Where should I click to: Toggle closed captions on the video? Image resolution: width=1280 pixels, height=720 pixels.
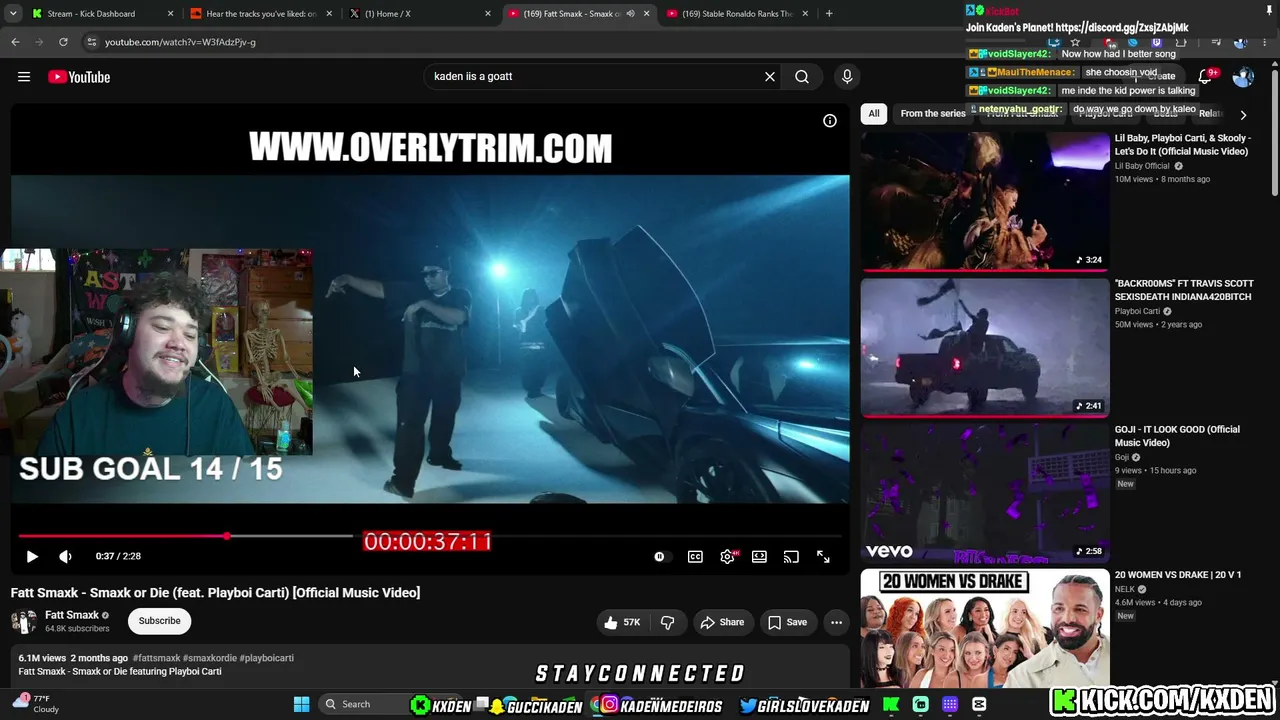pos(695,557)
